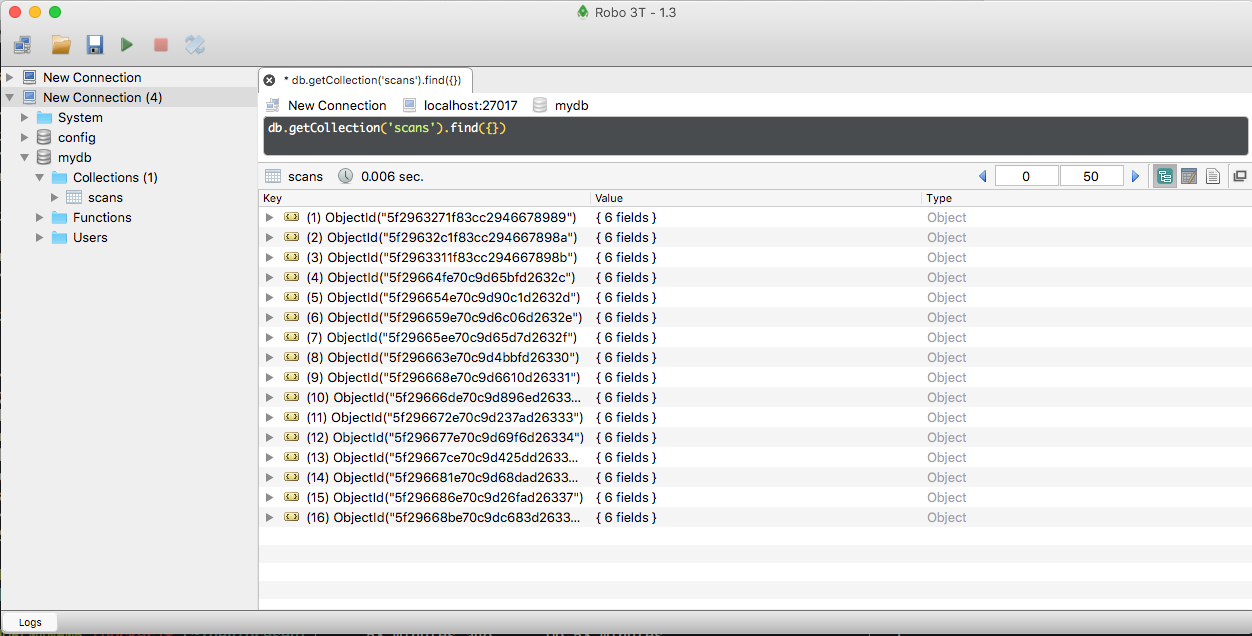Click the Functions folder icon
Screen dimensions: 1252x636
point(59,217)
